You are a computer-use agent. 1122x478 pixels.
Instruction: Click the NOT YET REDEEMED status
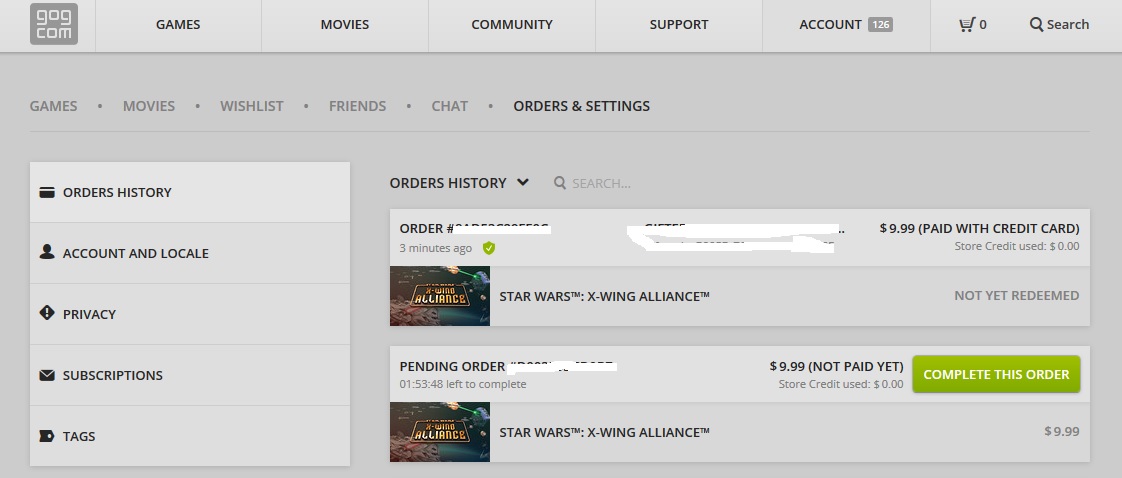click(x=1017, y=296)
